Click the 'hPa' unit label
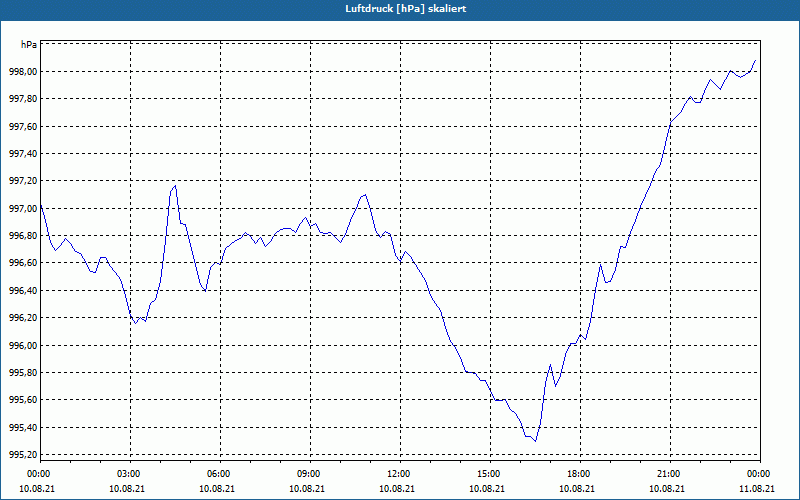800x500 pixels. pos(29,45)
